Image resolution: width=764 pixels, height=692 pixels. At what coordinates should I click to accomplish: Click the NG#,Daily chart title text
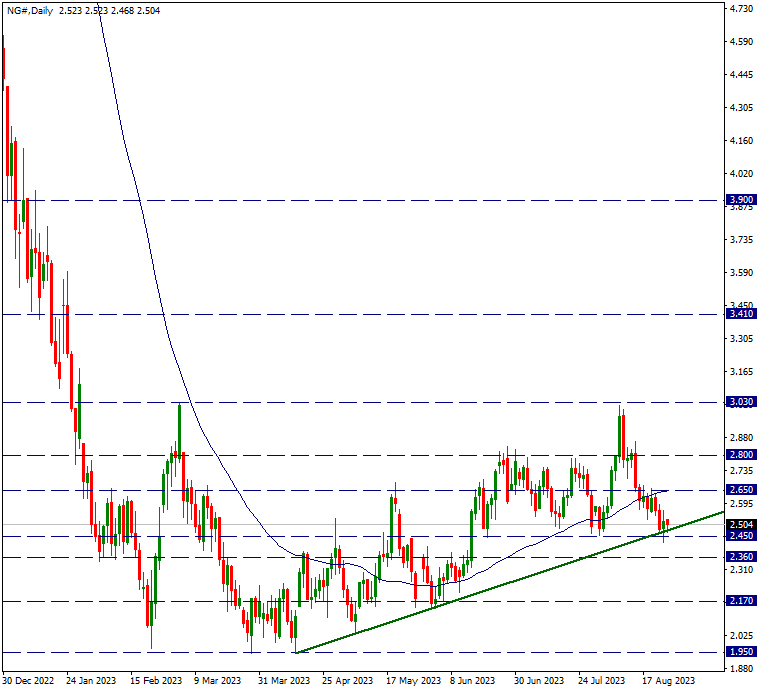[30, 11]
